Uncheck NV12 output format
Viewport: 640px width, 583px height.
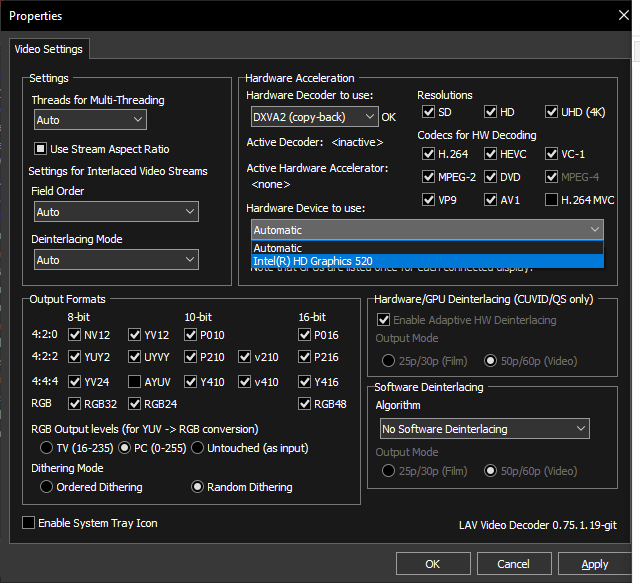coord(74,335)
